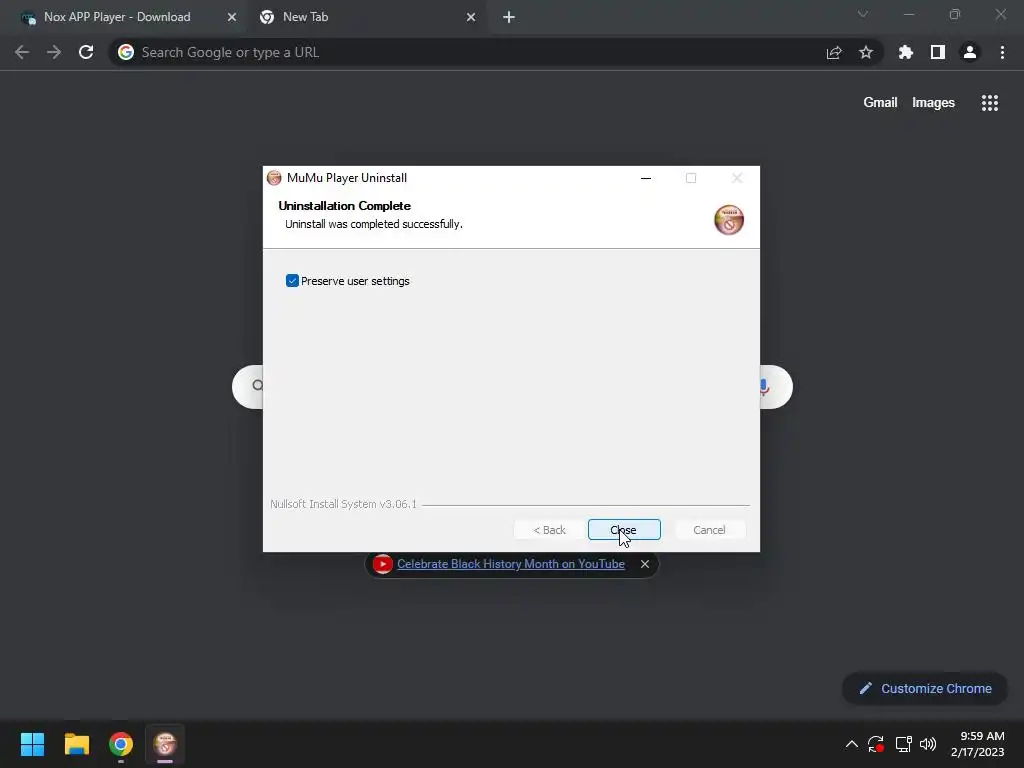
Task: Click voice search microphone icon
Action: [x=765, y=387]
